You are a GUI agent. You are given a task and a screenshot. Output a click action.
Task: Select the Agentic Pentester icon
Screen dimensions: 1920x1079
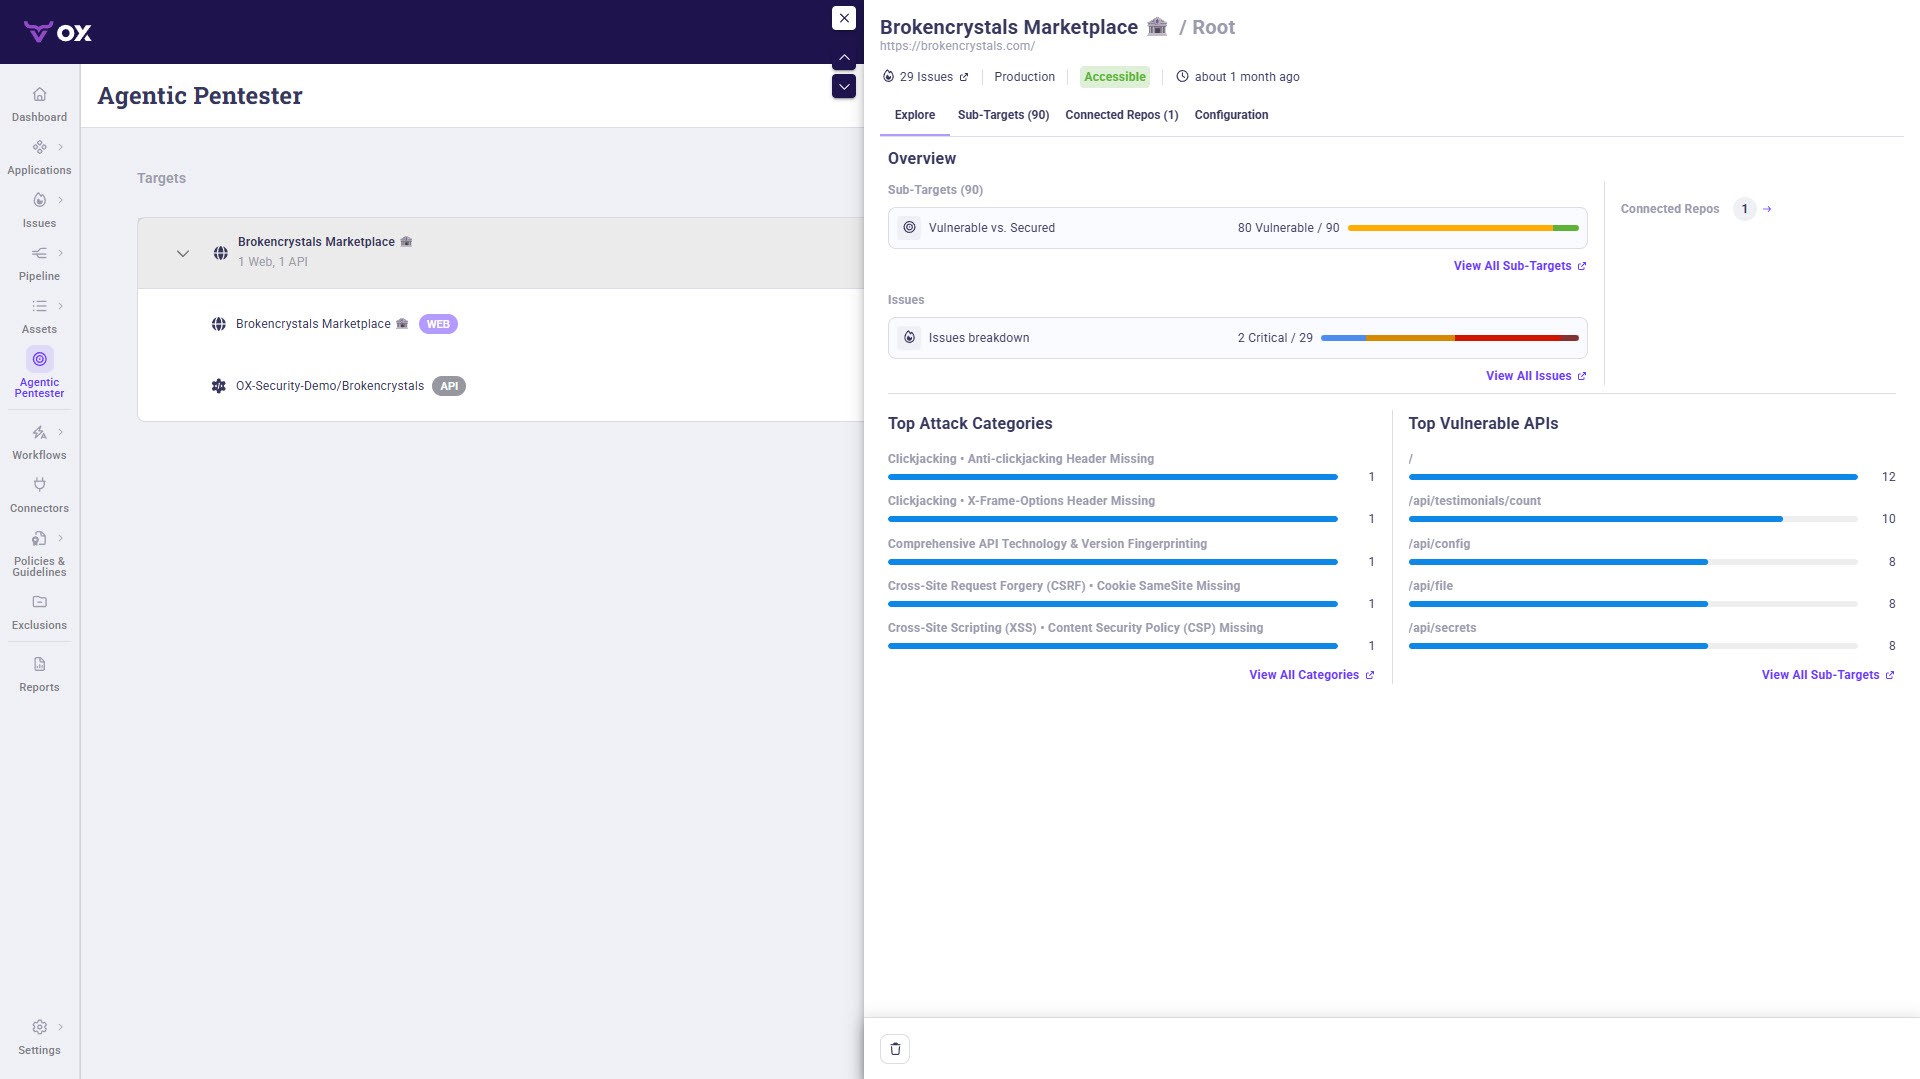[x=40, y=359]
